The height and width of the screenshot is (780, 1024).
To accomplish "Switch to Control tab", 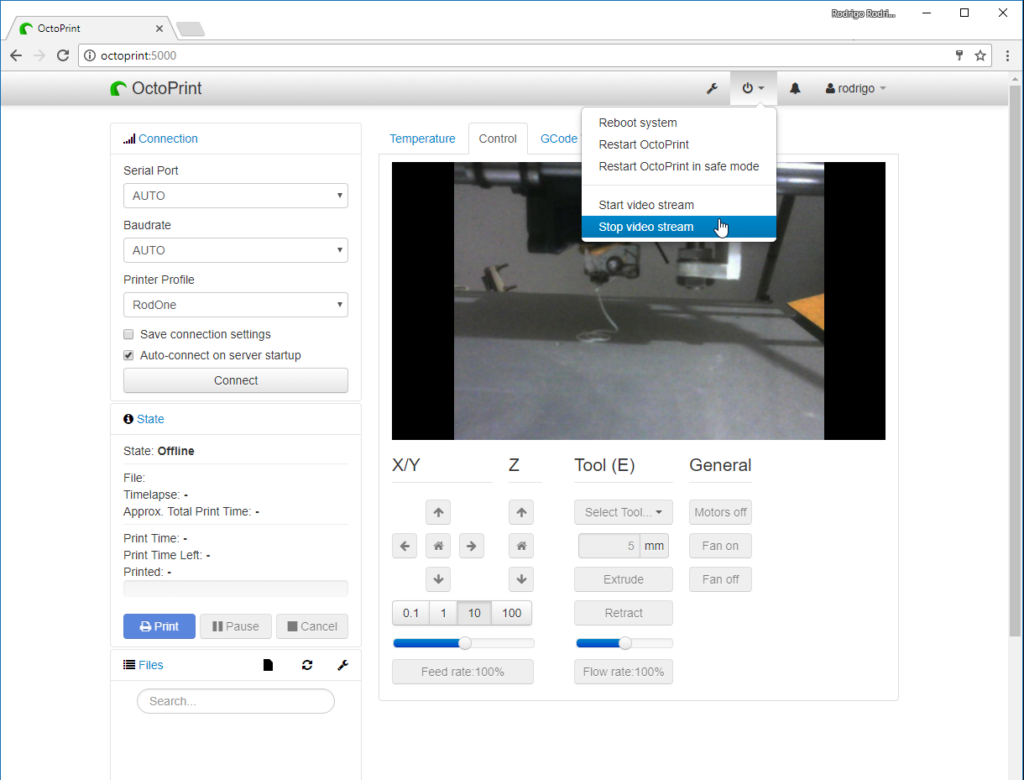I will click(498, 138).
